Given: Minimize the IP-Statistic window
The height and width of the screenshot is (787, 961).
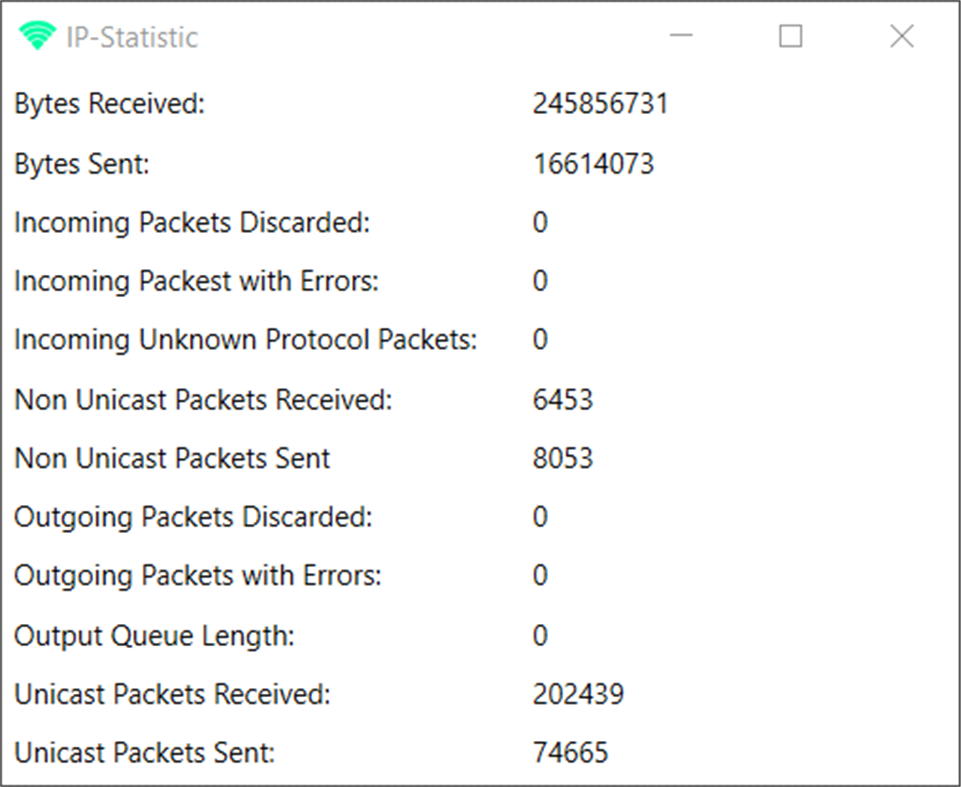Looking at the screenshot, I should tap(682, 37).
